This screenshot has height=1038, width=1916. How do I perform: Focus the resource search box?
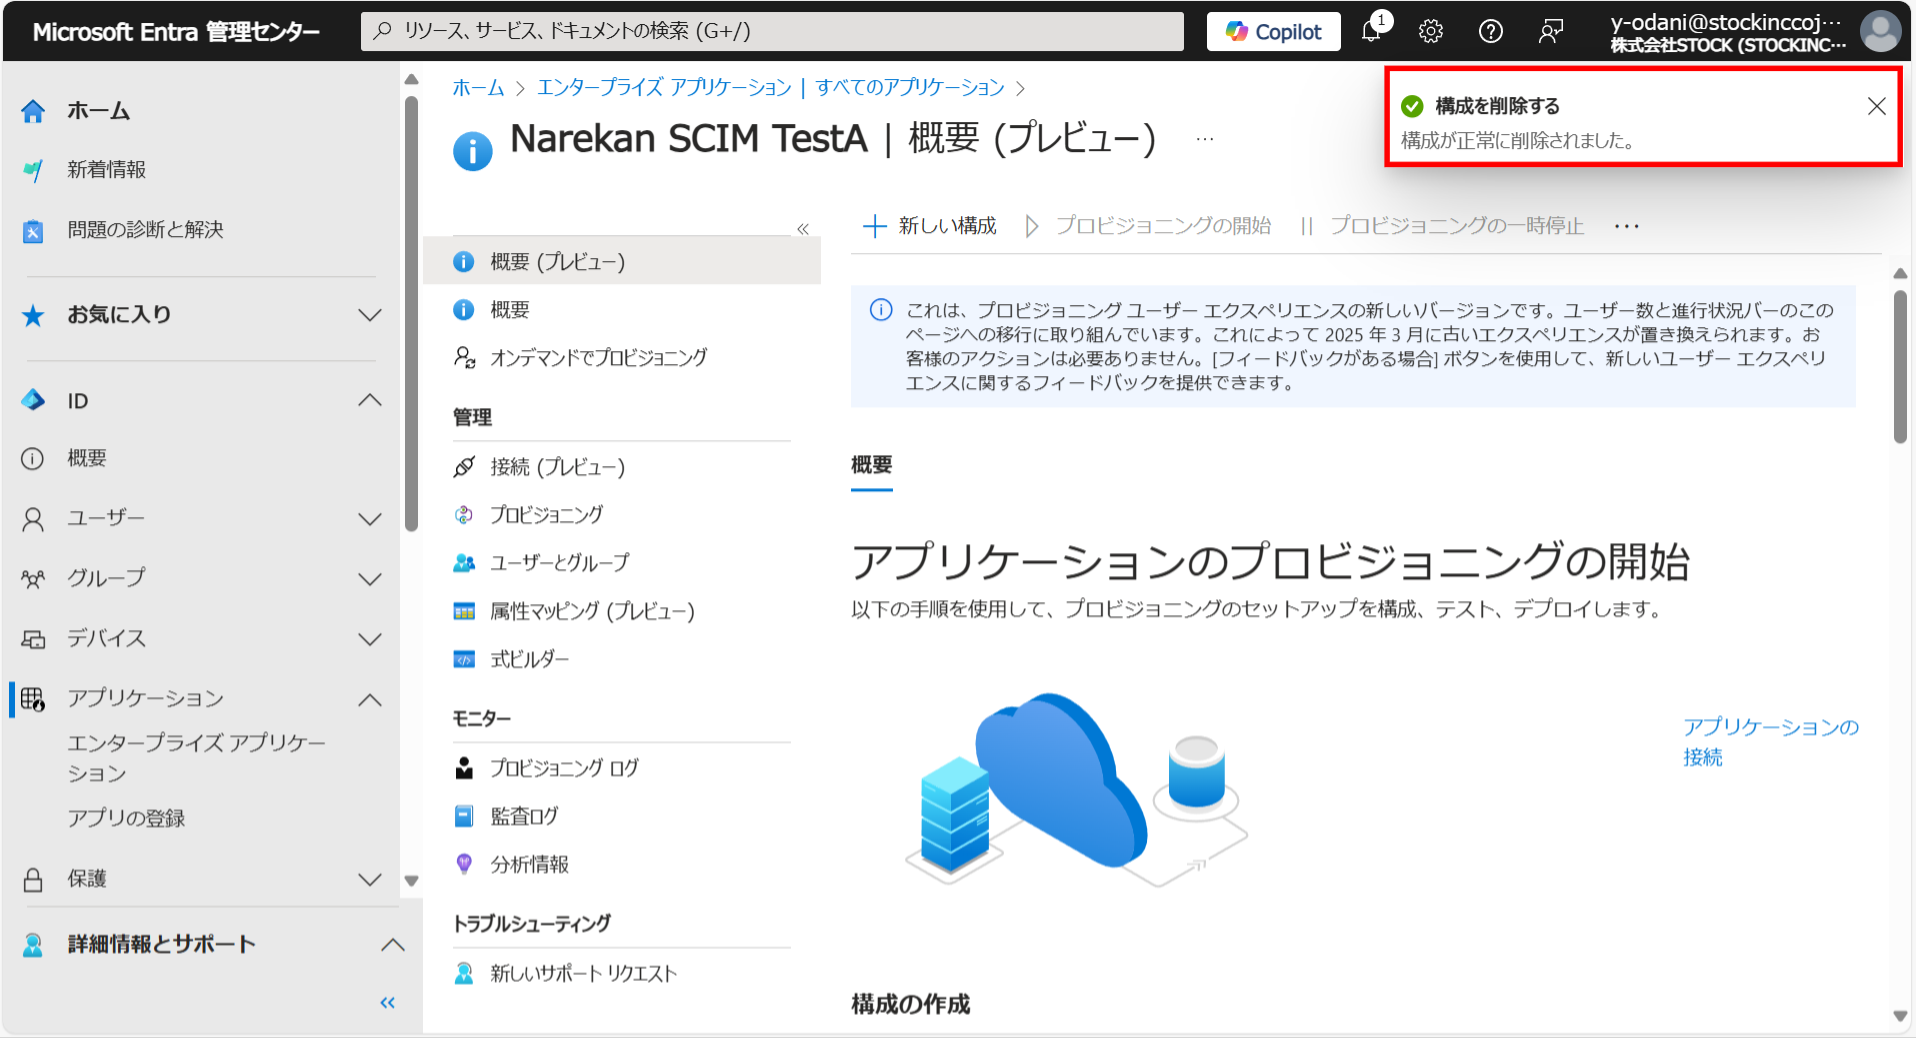click(772, 31)
